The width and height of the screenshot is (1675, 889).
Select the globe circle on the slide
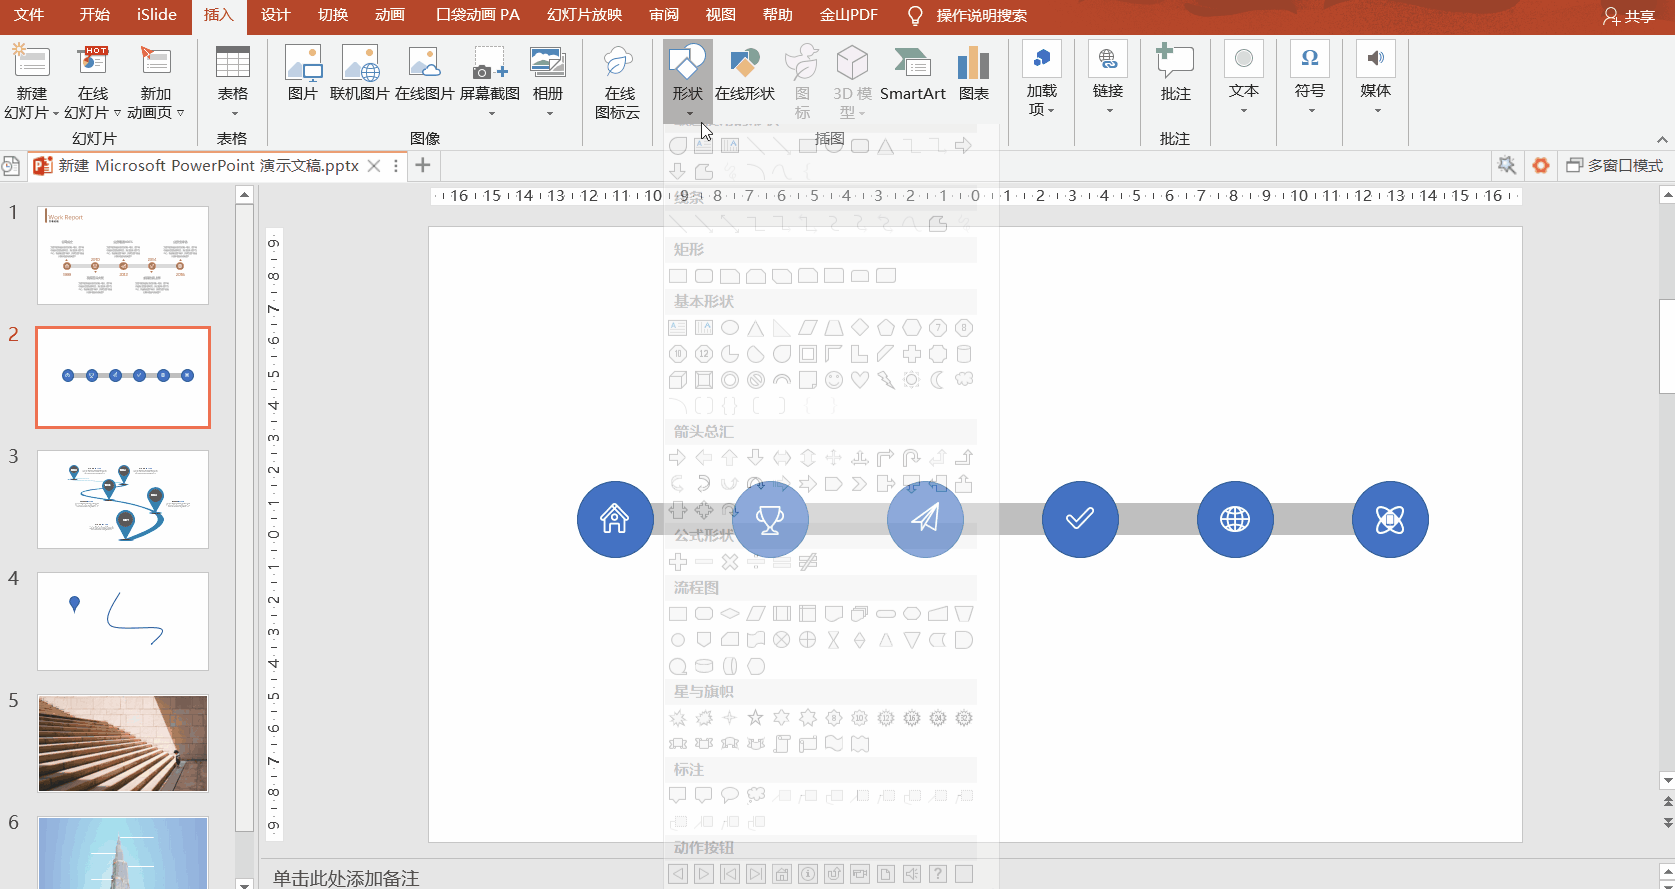pos(1235,519)
